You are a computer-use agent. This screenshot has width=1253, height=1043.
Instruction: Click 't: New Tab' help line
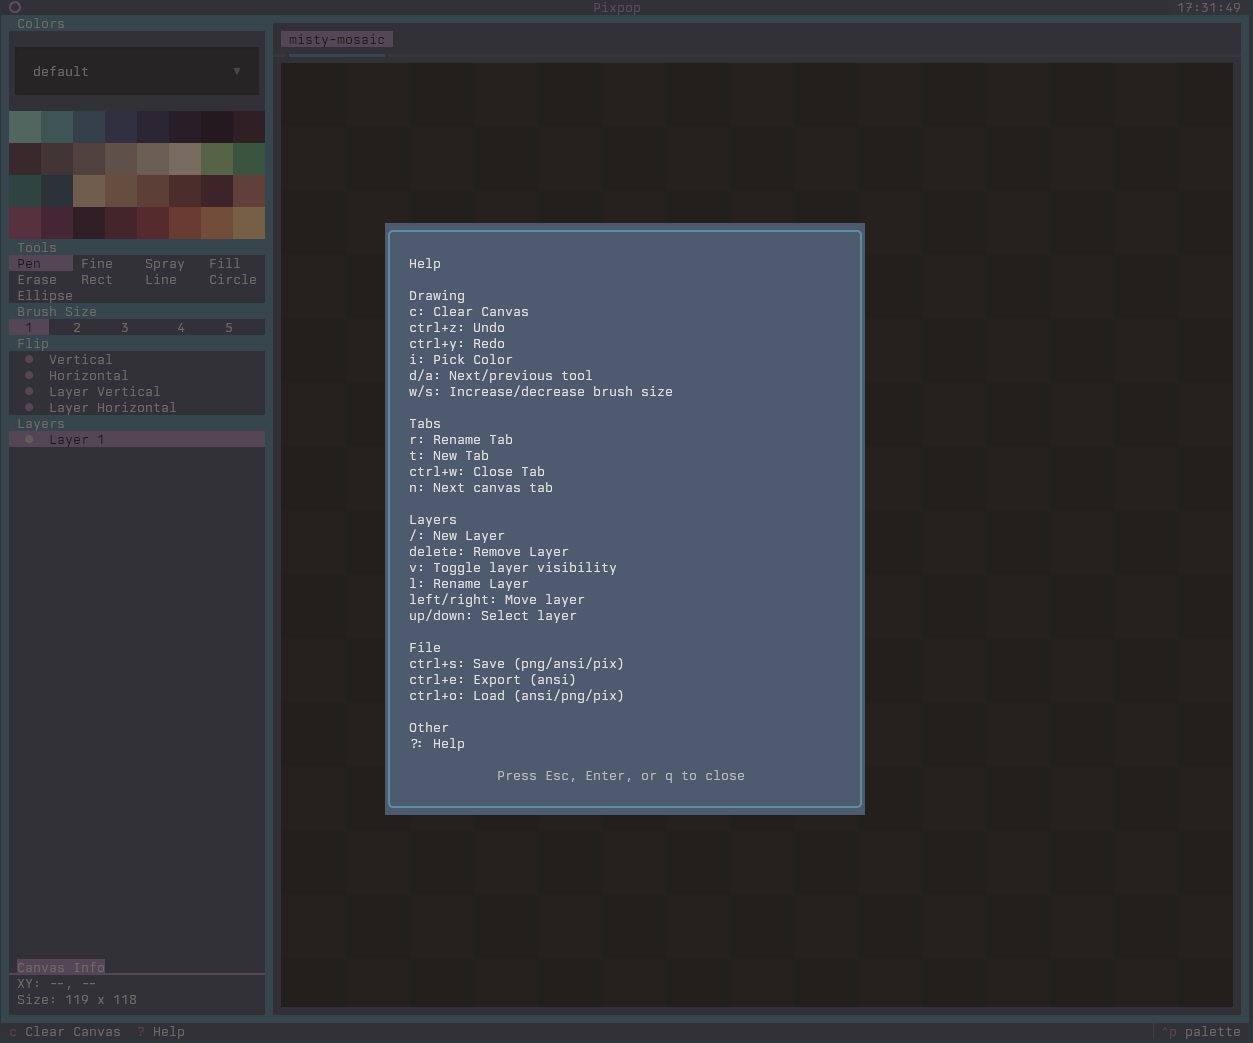coord(449,456)
